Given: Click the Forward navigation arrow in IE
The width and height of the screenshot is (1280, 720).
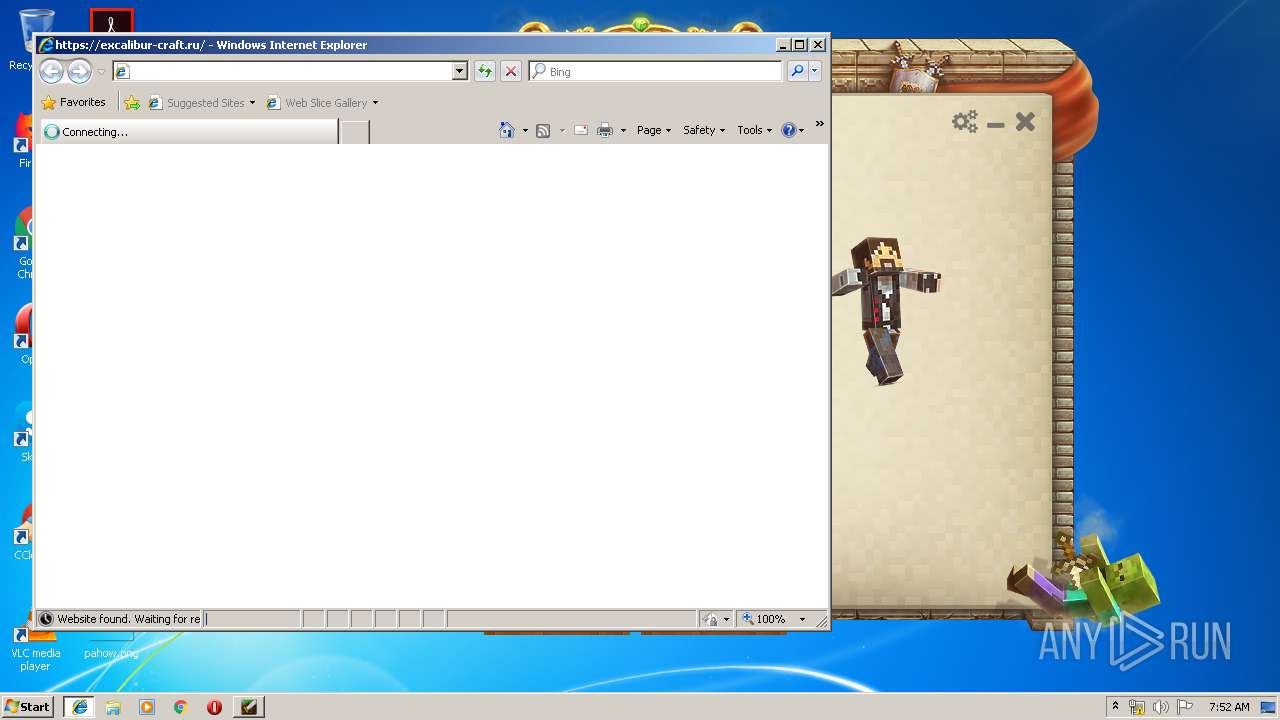Looking at the screenshot, I should click(x=79, y=71).
